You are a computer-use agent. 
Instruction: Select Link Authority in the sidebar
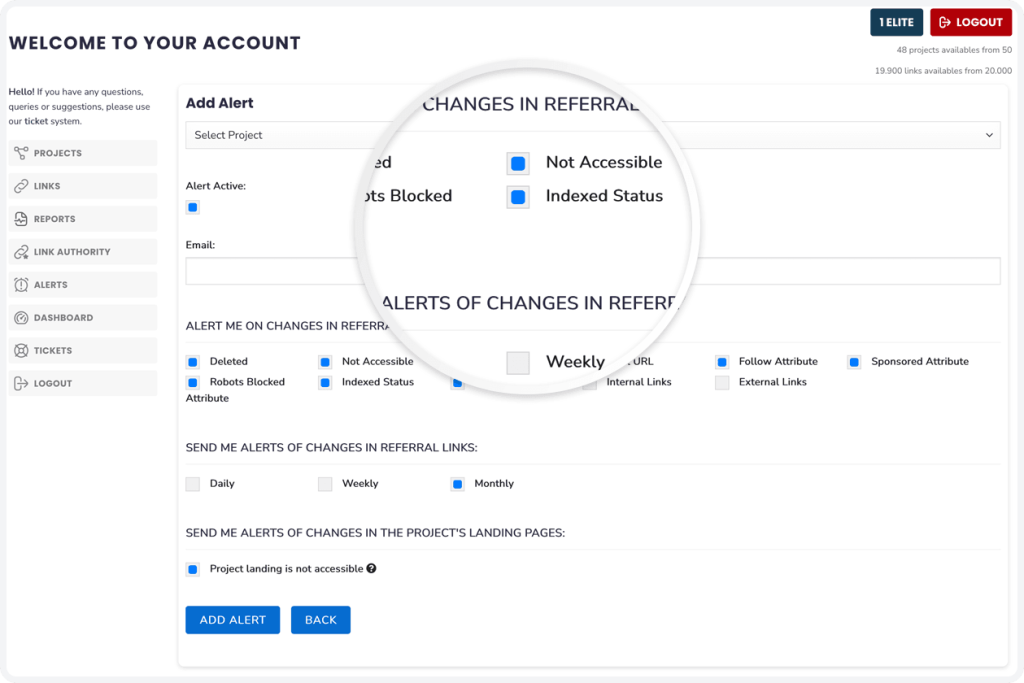point(83,252)
